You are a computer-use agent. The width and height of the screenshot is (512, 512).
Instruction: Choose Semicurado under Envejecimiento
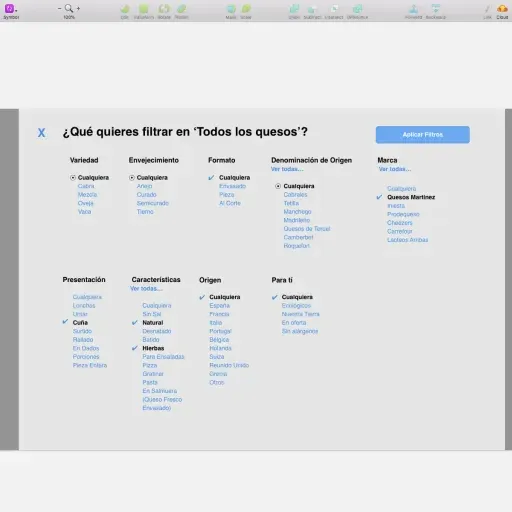[x=153, y=203]
